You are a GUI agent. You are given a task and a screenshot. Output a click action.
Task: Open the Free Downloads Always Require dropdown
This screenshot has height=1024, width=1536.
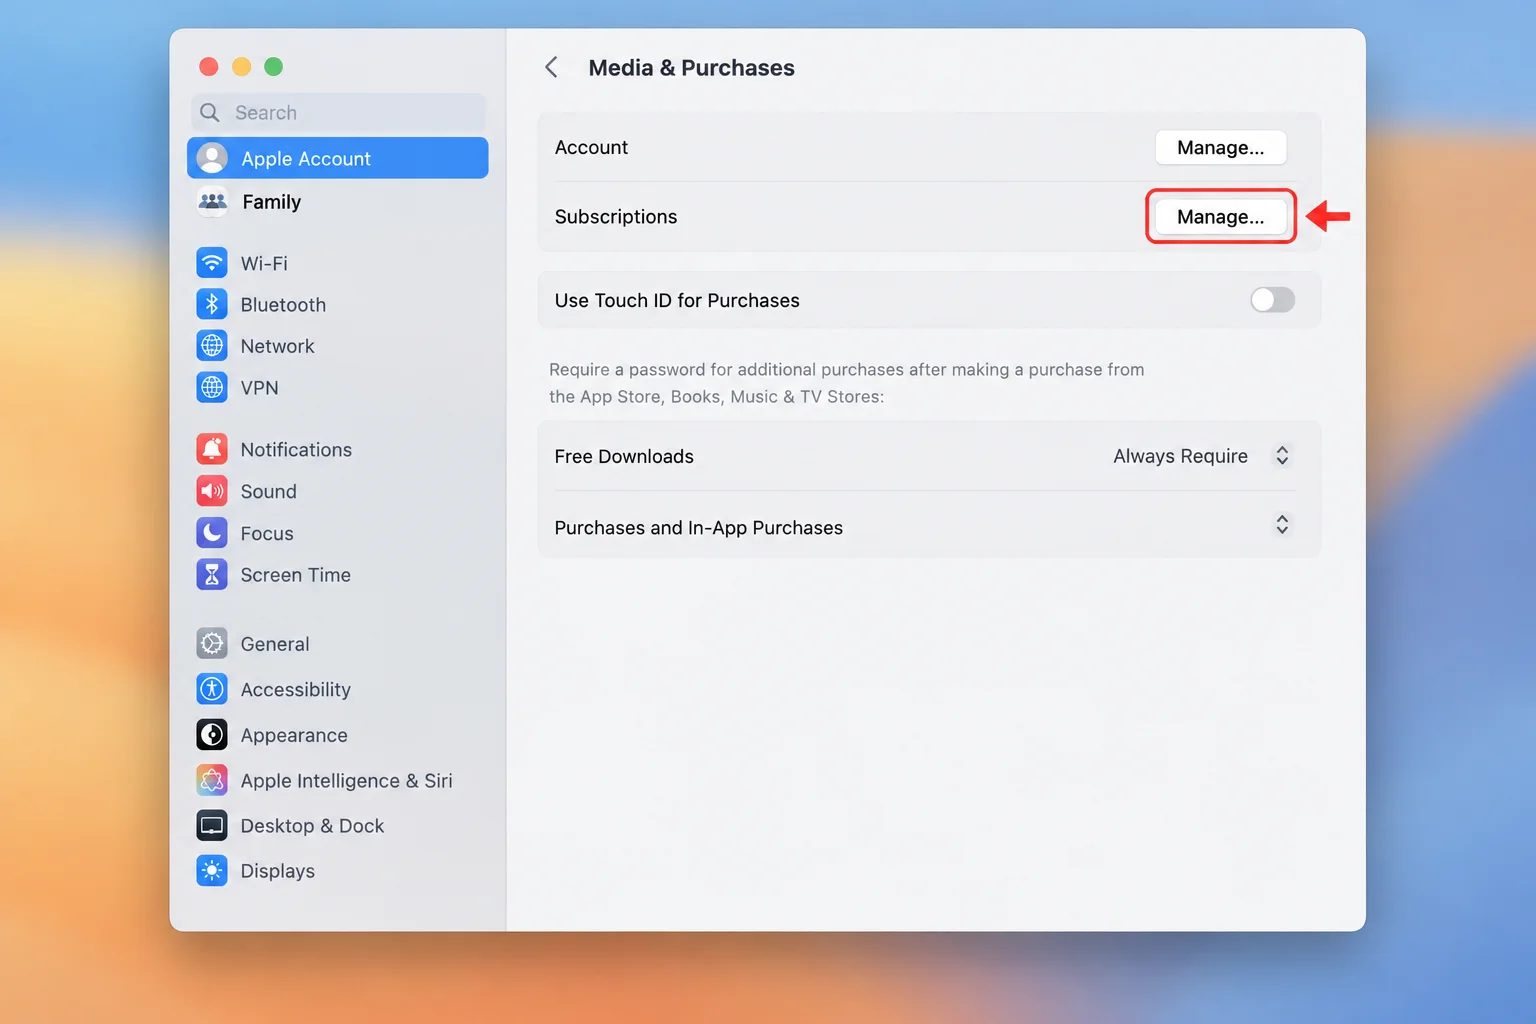click(1203, 456)
